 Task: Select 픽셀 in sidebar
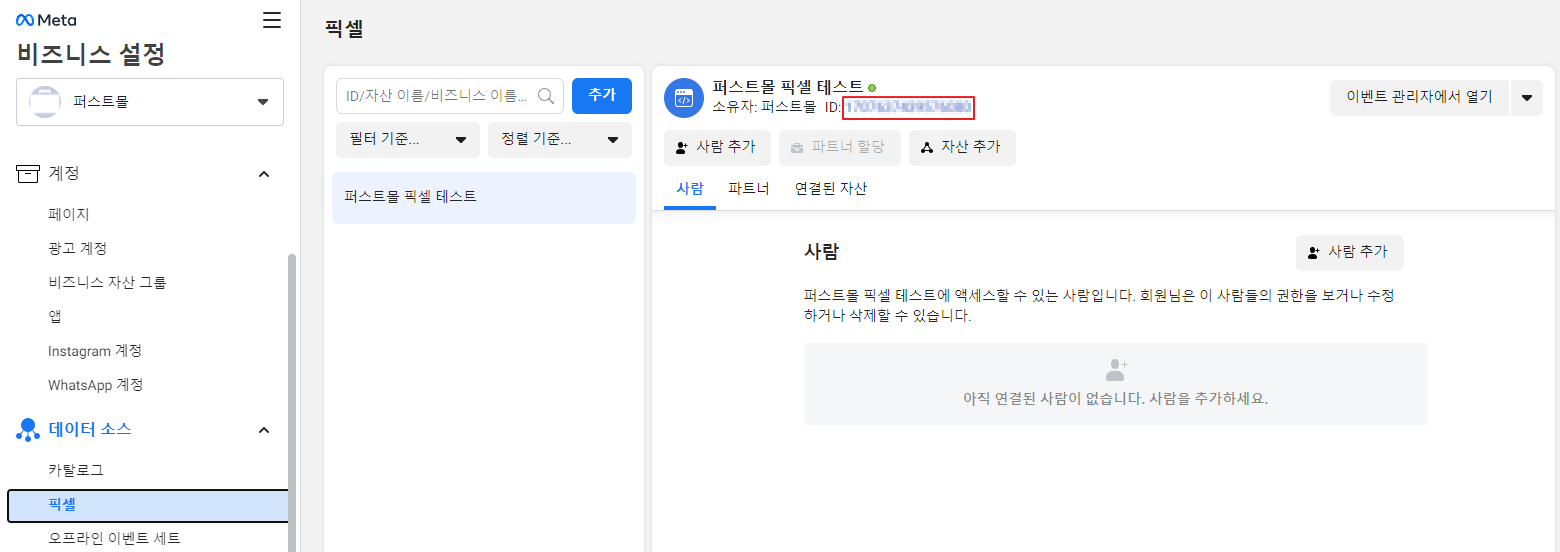coord(148,505)
